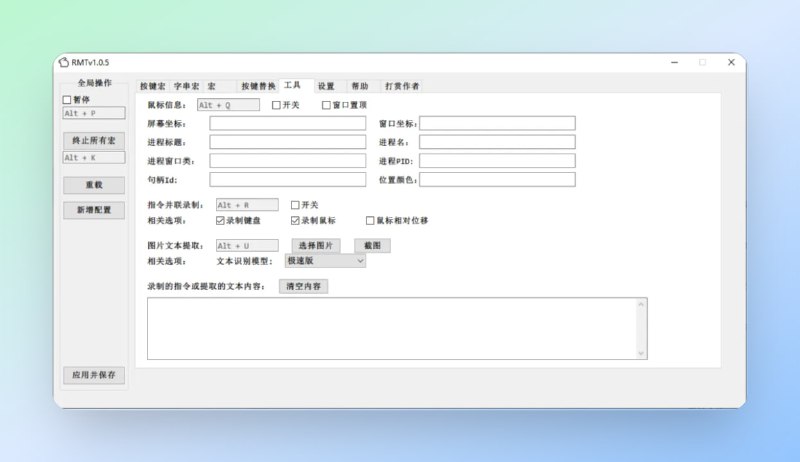Click the RMT app icon in title bar
The width and height of the screenshot is (800, 462).
[64, 62]
